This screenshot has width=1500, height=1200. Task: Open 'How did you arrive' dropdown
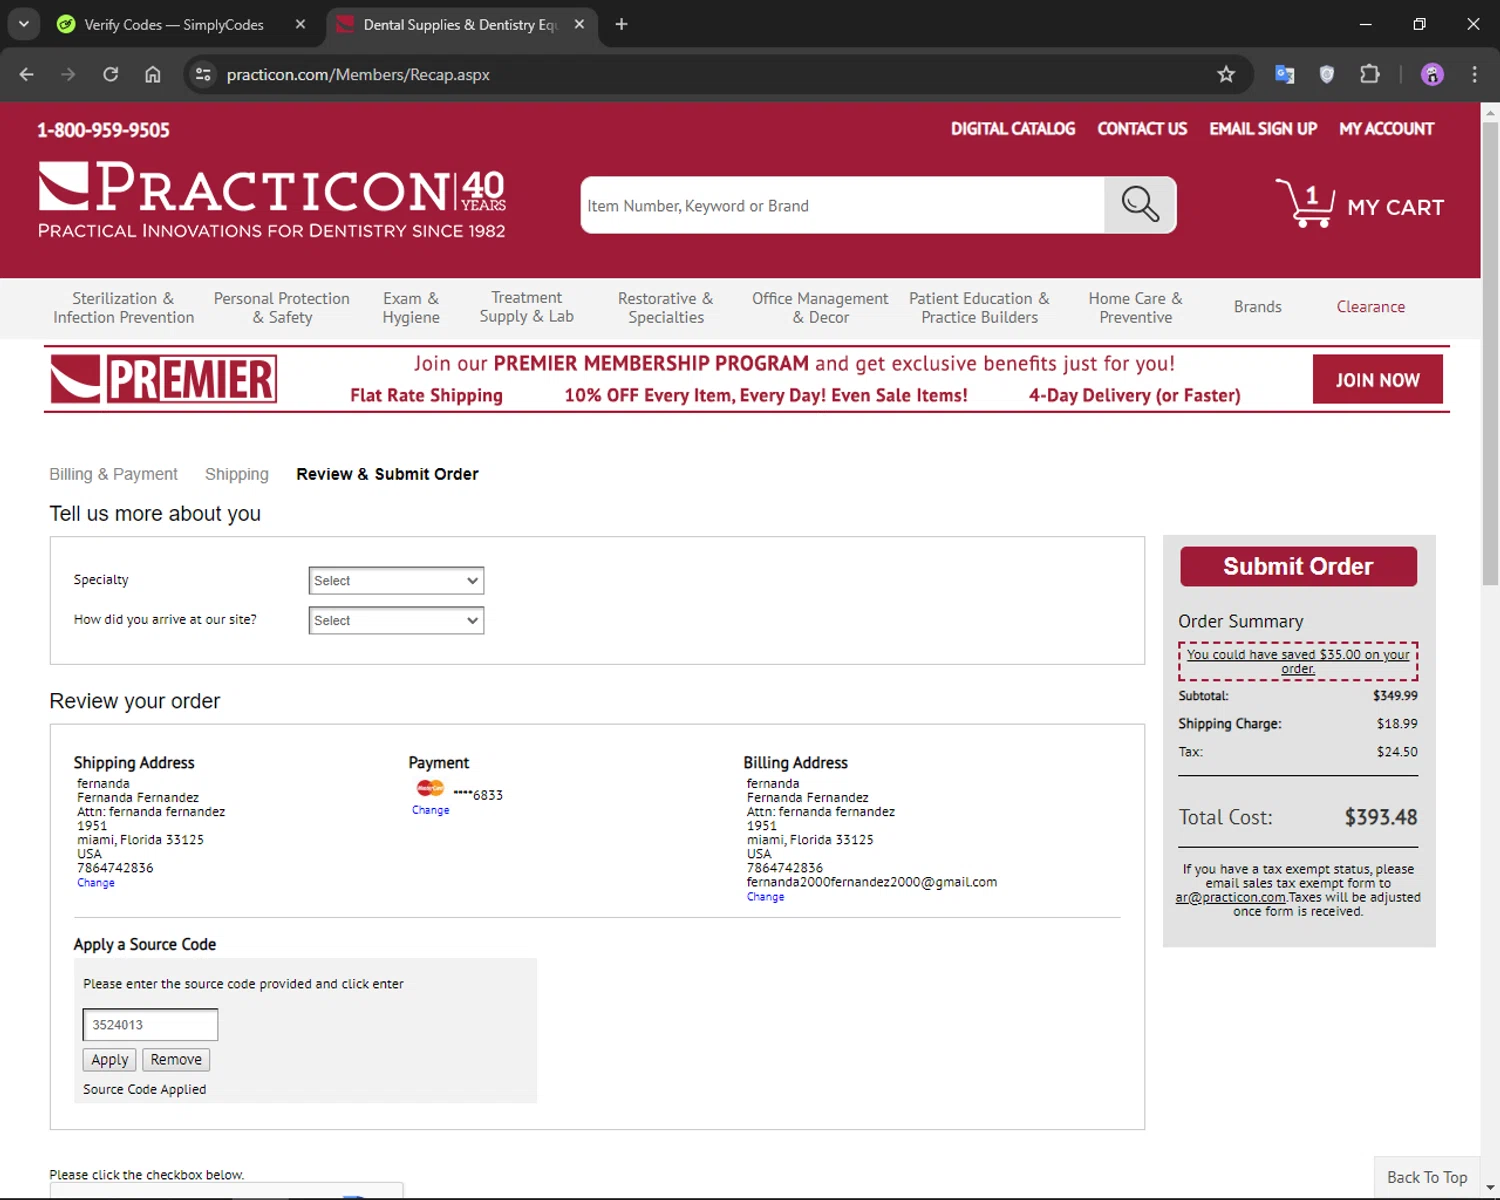pyautogui.click(x=396, y=620)
